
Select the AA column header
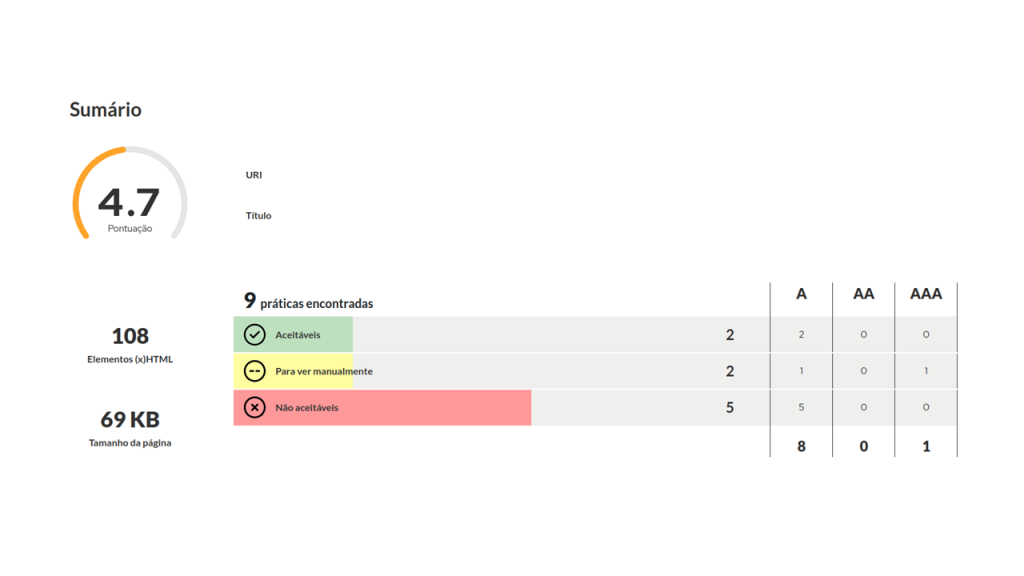coord(863,294)
